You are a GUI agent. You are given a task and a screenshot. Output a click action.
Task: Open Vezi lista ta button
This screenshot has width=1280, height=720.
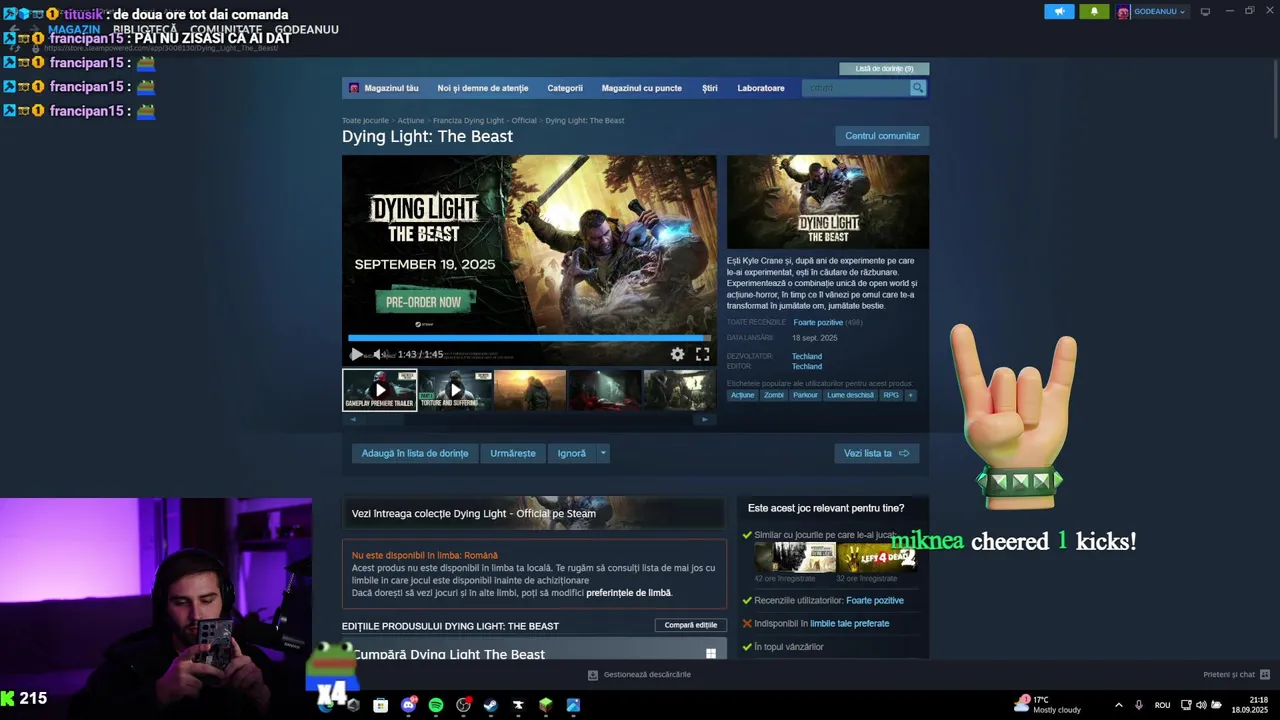click(876, 453)
